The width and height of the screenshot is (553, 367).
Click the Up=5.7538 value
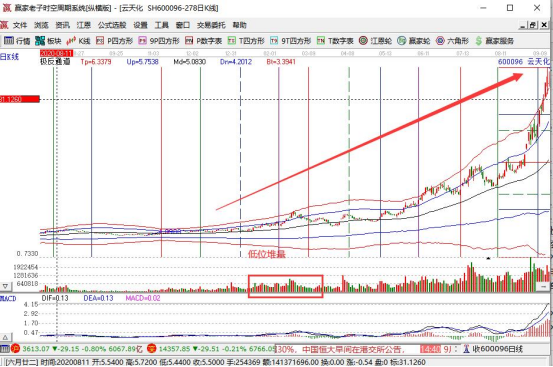[142, 62]
